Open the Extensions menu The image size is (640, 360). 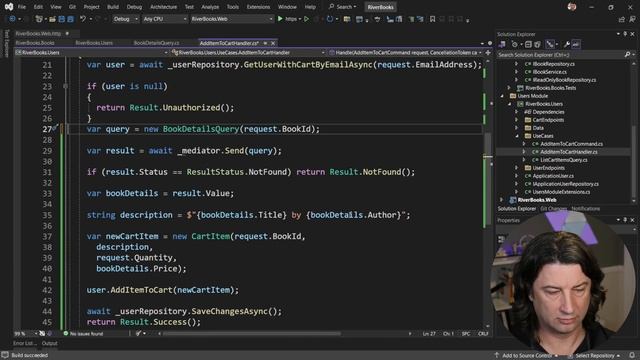pyautogui.click(x=258, y=7)
